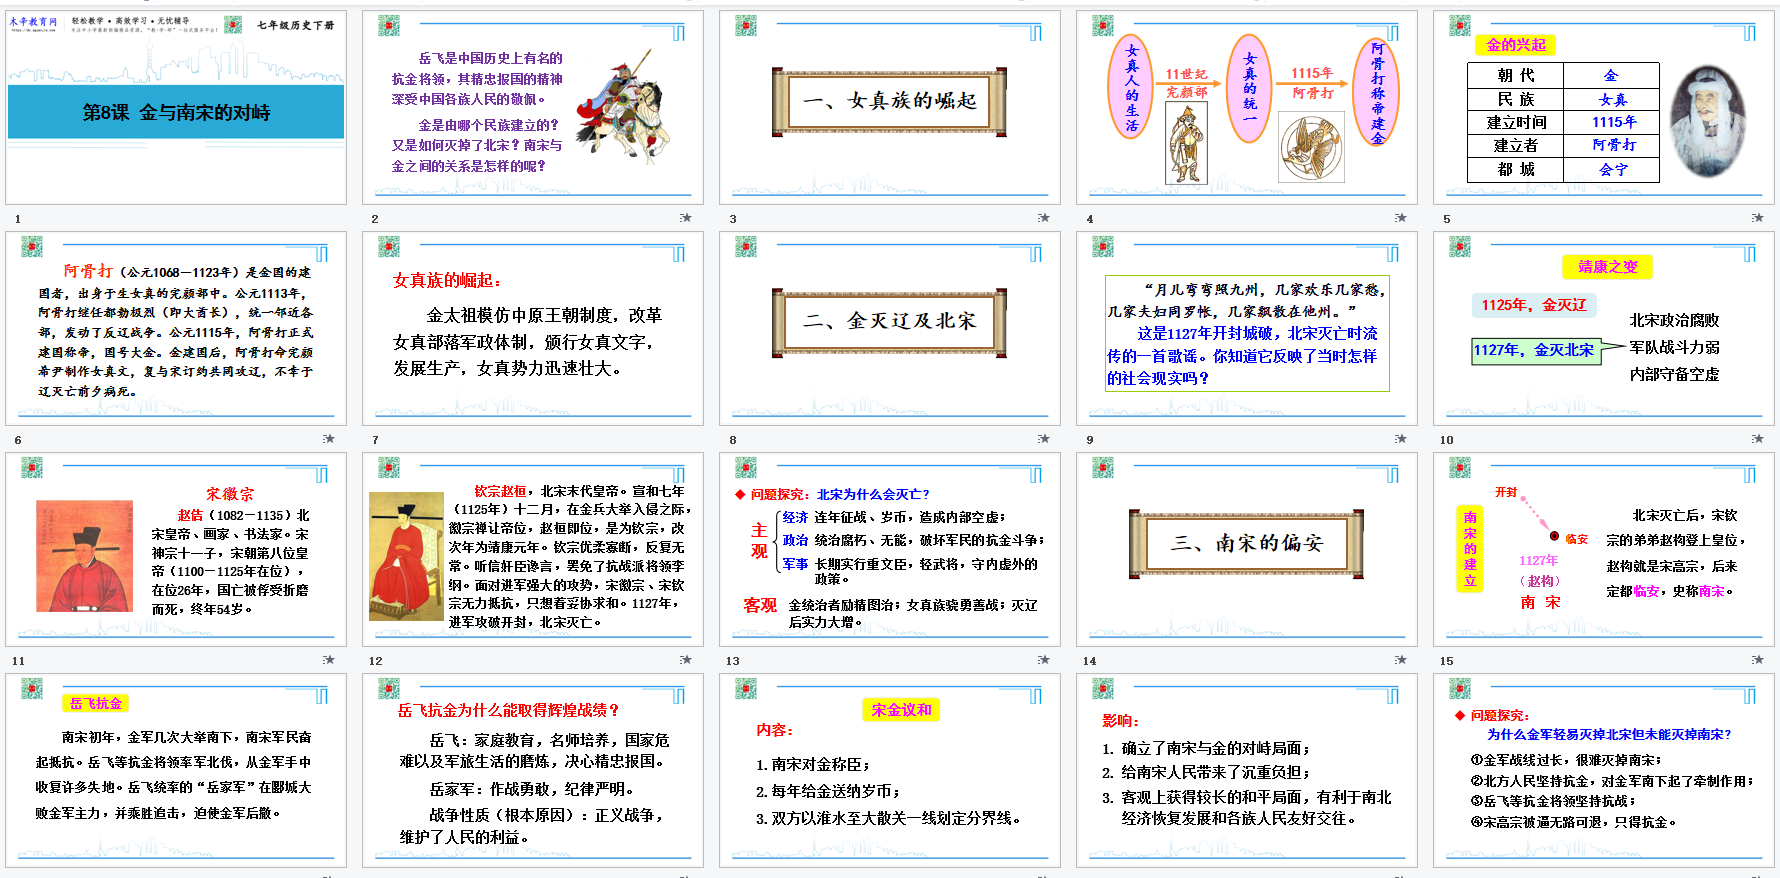Screen dimensions: 1780x878
Task: Select slide 19 titled 影响
Action: click(x=1247, y=771)
